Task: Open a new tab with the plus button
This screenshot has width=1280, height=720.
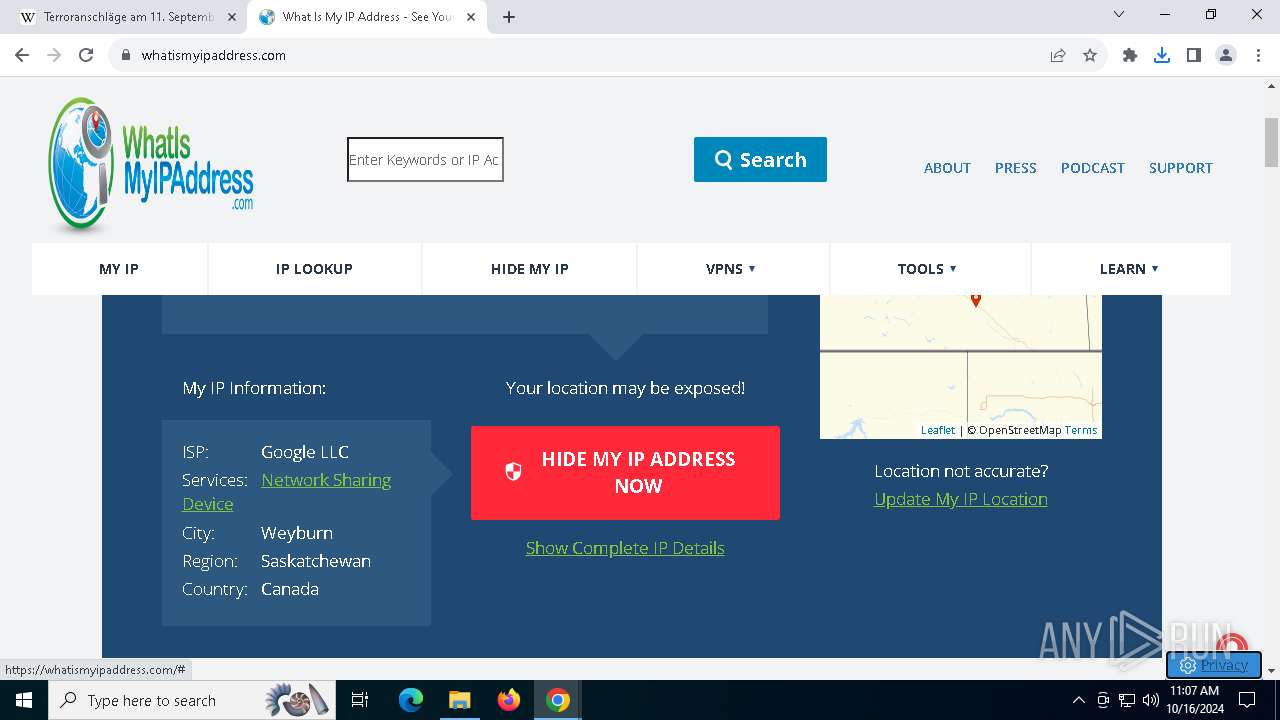Action: pyautogui.click(x=509, y=17)
